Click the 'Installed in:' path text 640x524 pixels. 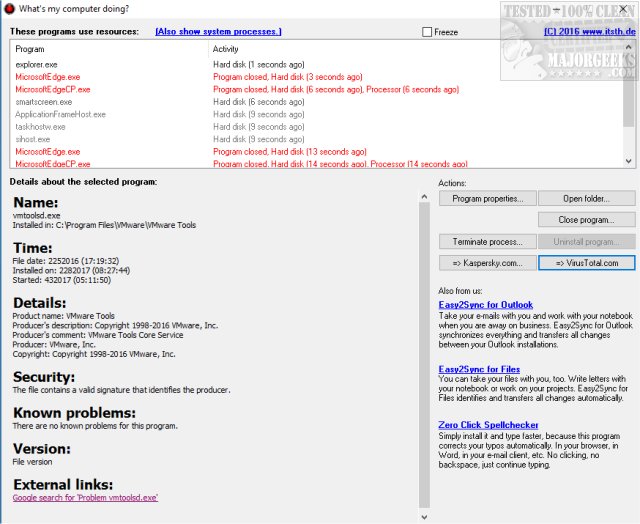(x=104, y=225)
